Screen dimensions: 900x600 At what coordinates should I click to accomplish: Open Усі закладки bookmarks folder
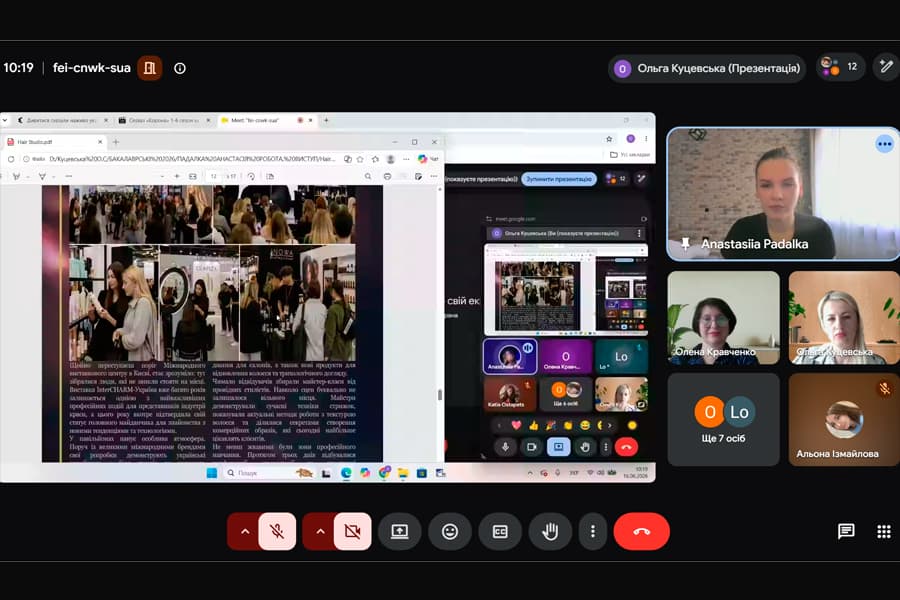coord(630,154)
